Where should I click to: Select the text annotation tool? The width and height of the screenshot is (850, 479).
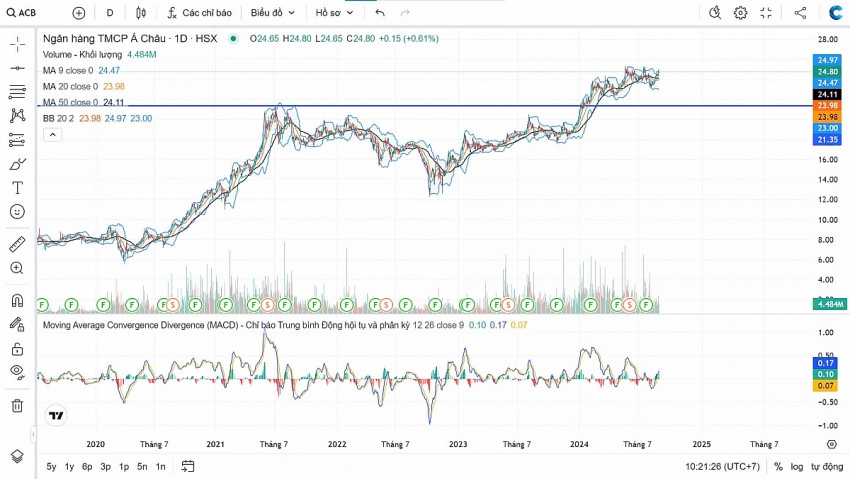(x=17, y=188)
